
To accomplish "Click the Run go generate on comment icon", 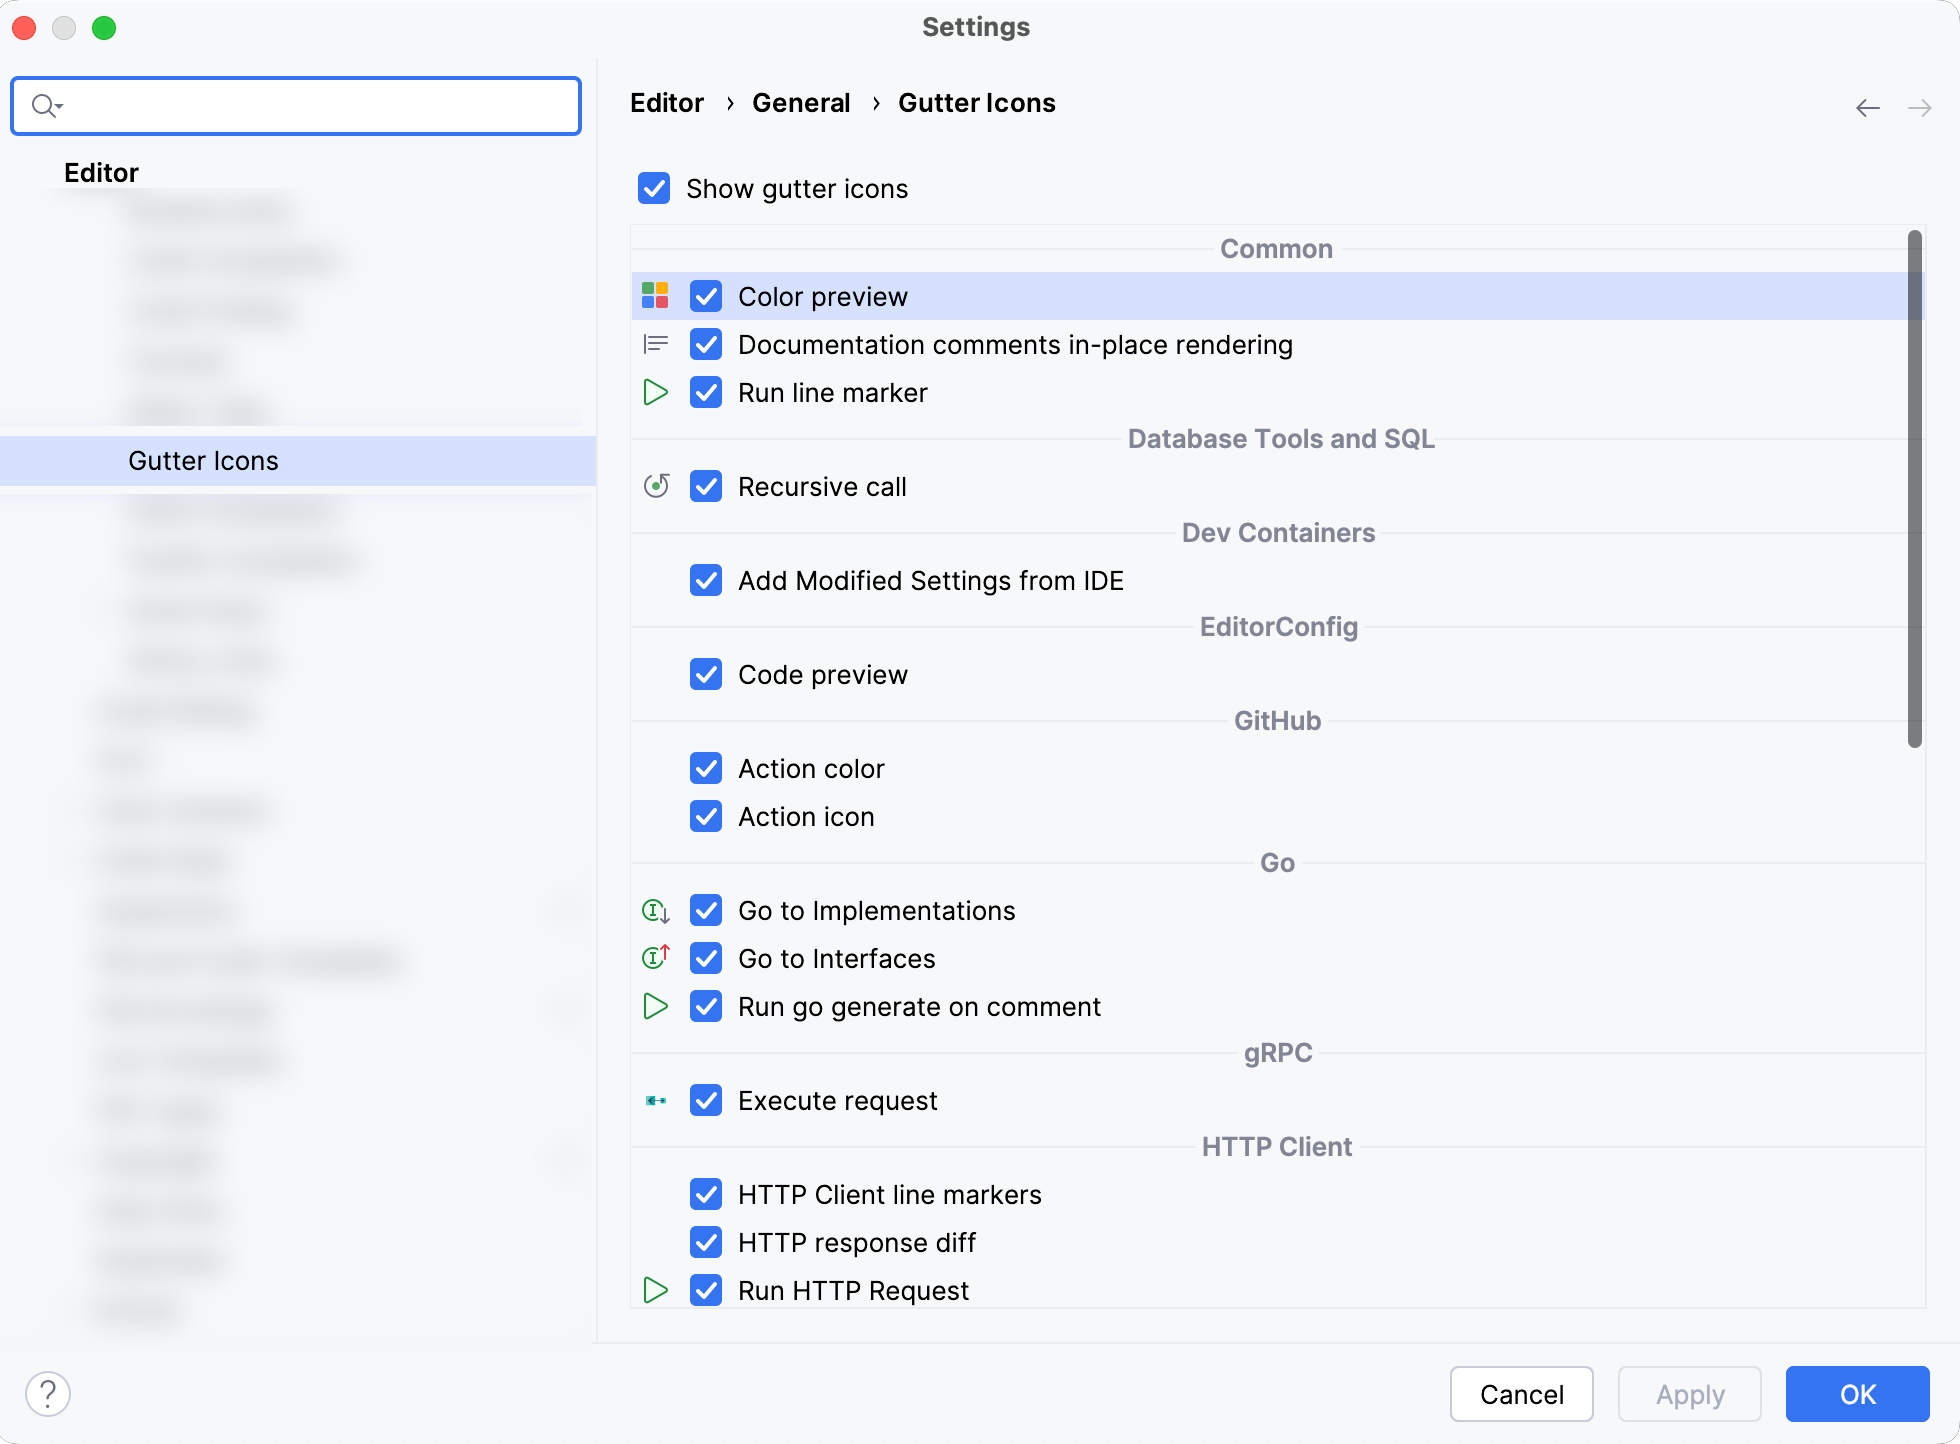I will click(657, 1006).
